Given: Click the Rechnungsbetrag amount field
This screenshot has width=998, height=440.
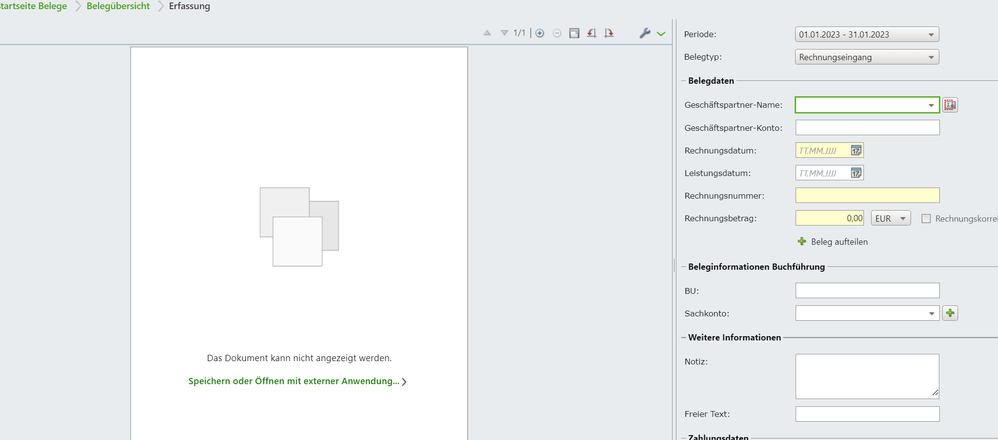Looking at the screenshot, I should click(x=830, y=218).
